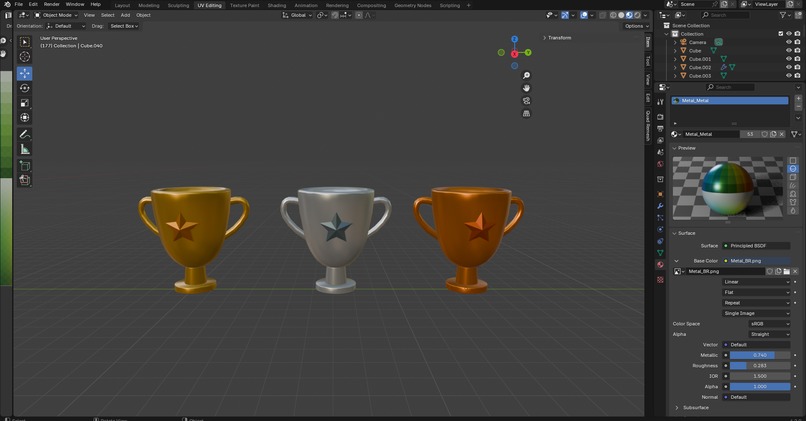Switch to Geometry Nodes workspace tab
Screen dimensions: 806x421
pyautogui.click(x=413, y=5)
